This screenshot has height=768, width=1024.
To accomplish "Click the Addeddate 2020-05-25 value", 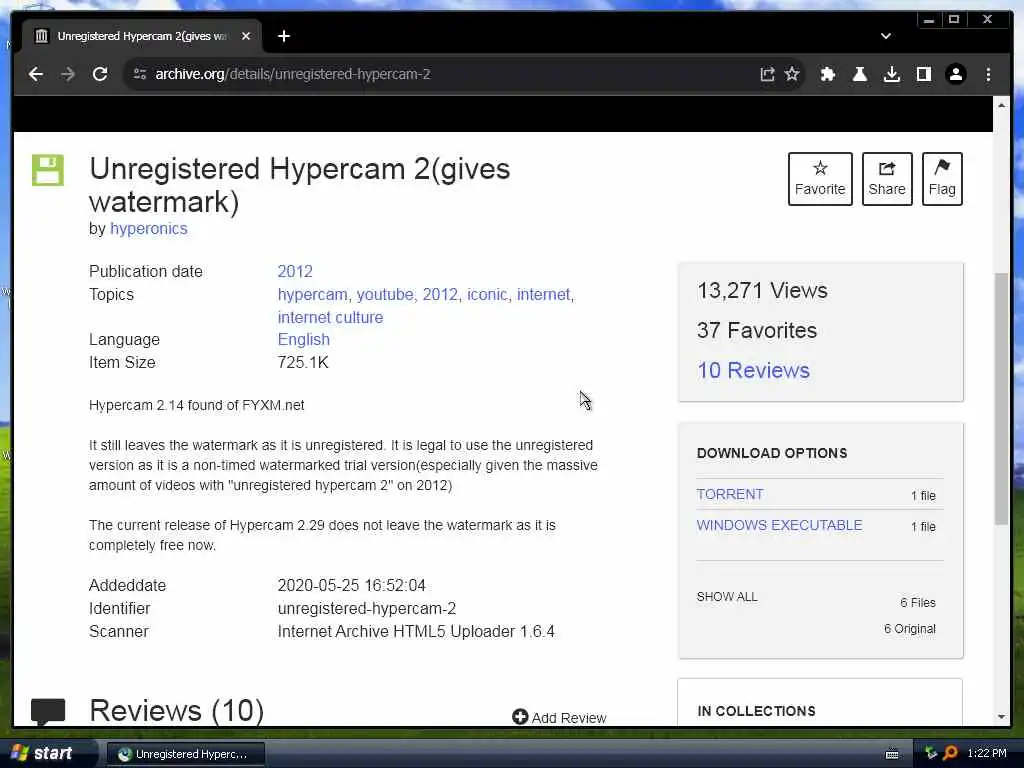I will pyautogui.click(x=351, y=586).
